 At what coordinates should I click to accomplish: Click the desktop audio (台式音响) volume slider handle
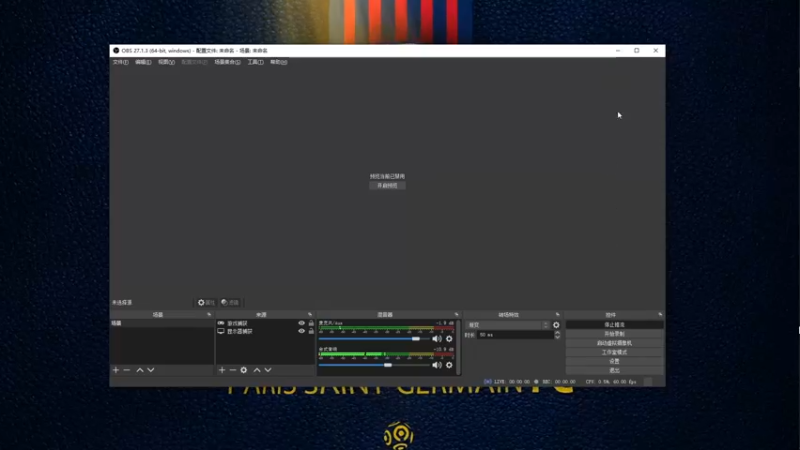(x=388, y=365)
